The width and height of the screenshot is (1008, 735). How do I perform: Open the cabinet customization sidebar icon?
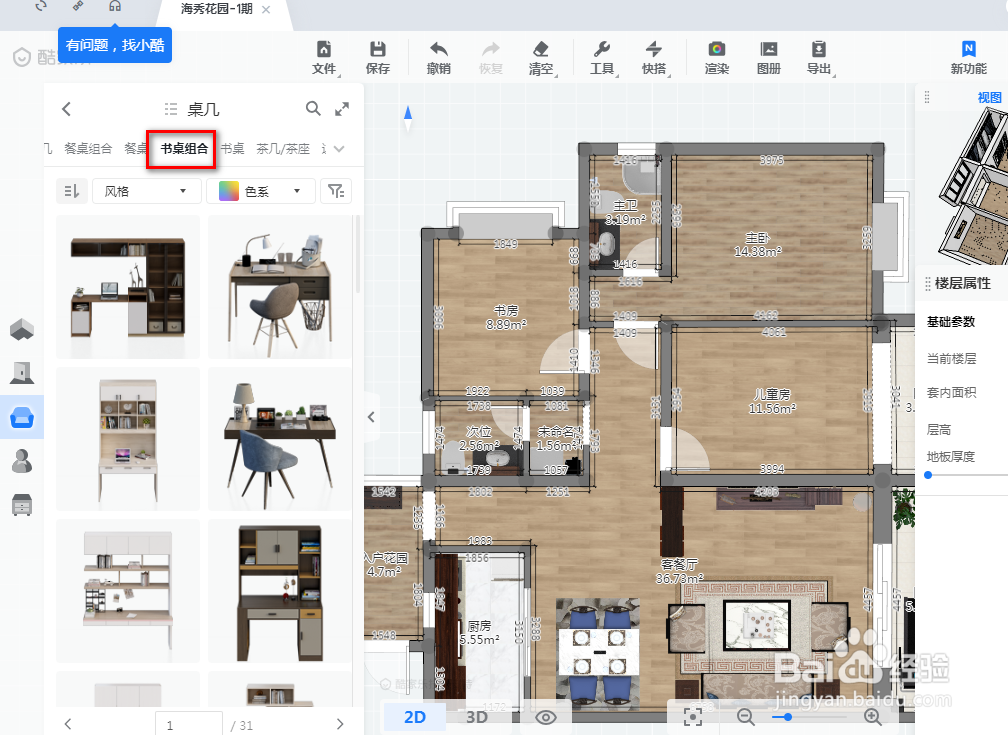pos(22,505)
